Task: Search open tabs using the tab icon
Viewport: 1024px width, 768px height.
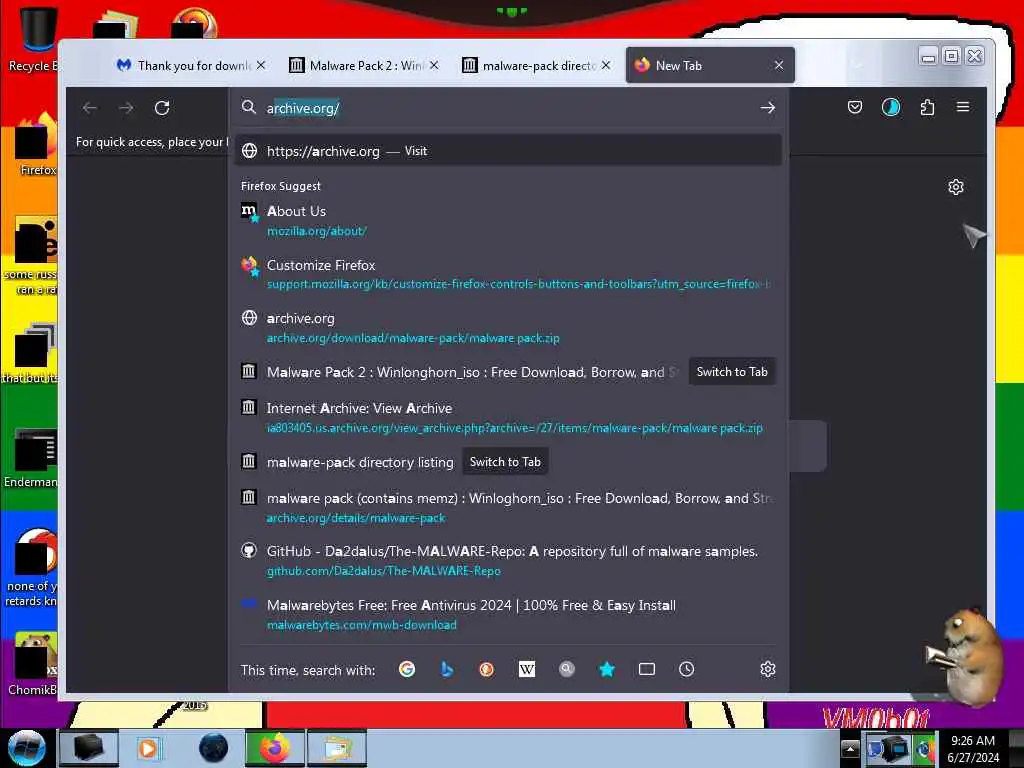Action: (647, 669)
